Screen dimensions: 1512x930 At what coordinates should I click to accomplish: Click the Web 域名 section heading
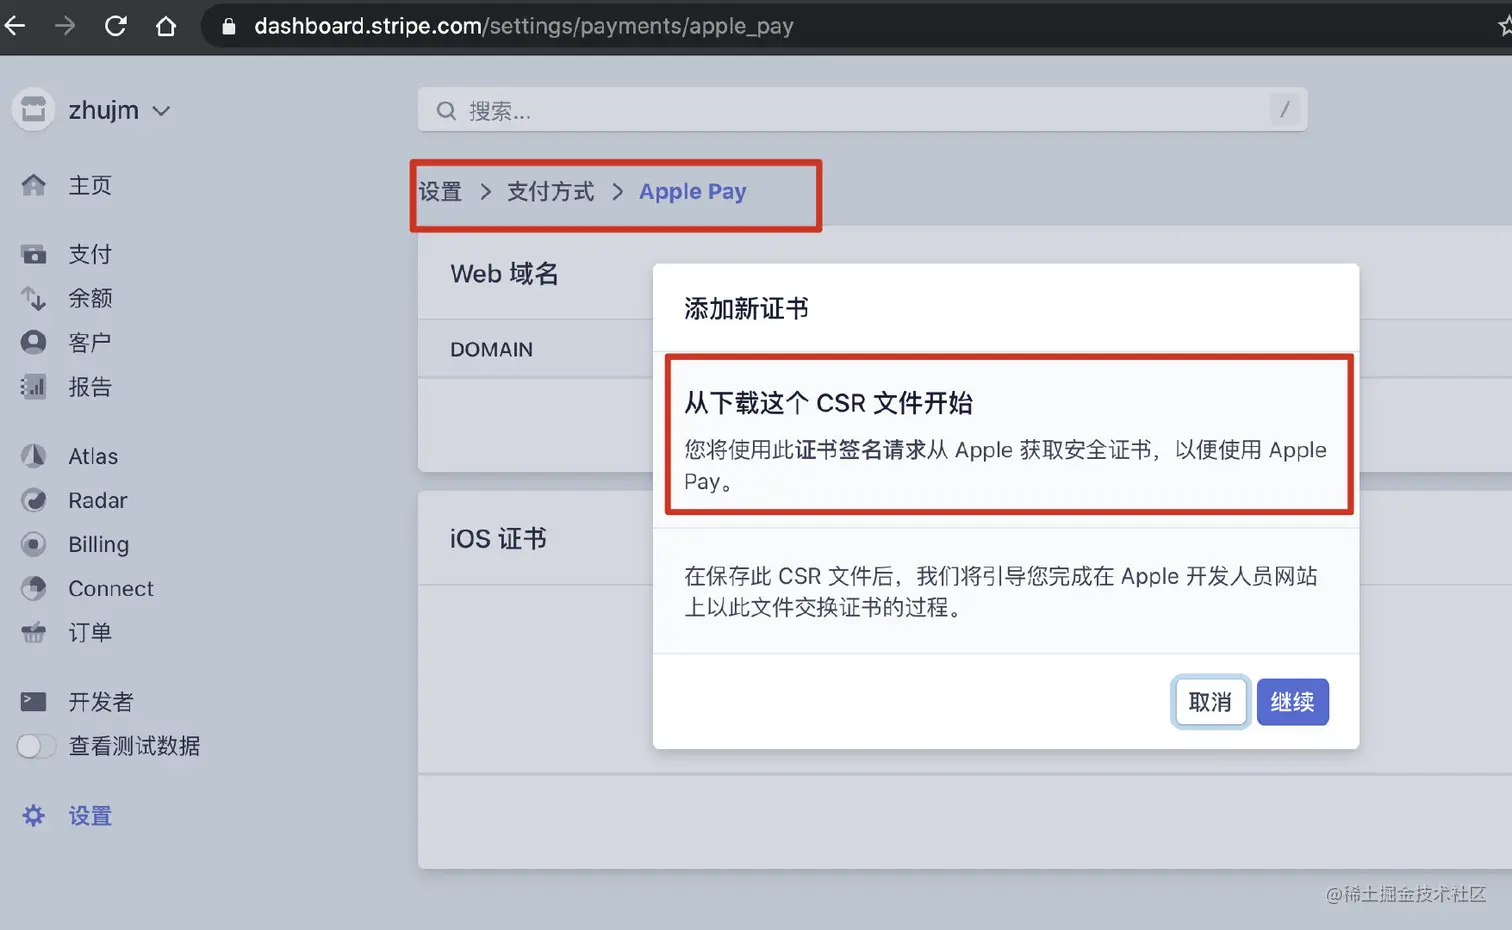point(504,273)
